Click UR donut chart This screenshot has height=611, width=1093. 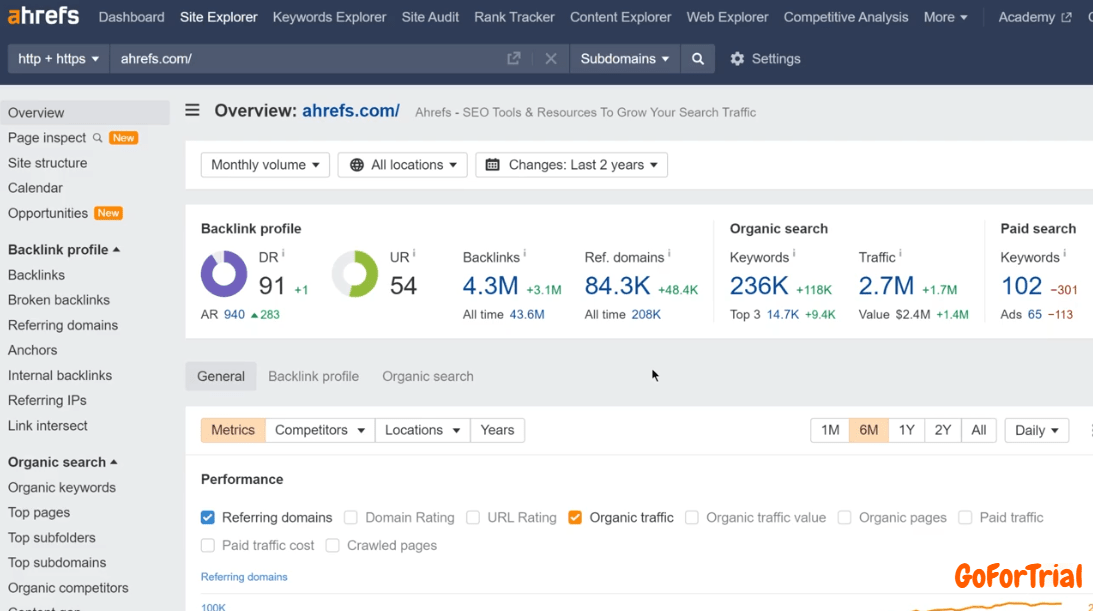coord(355,274)
